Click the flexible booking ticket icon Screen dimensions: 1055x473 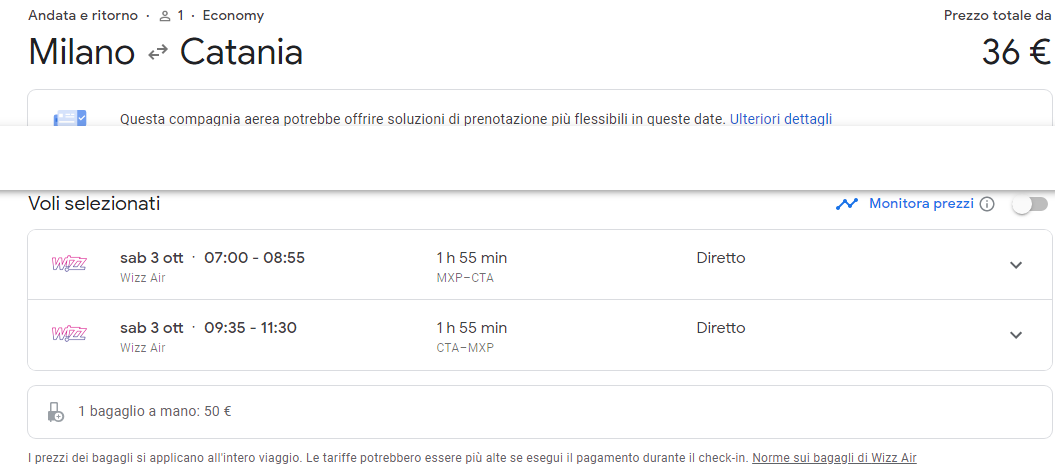pyautogui.click(x=69, y=119)
